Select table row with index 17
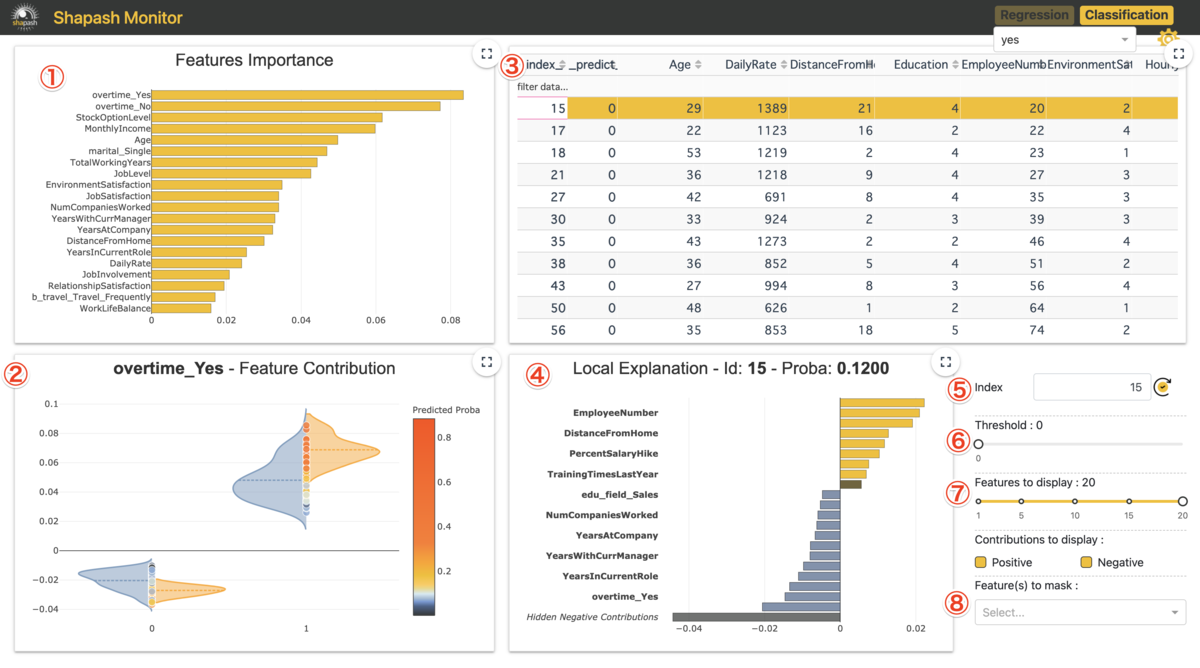 (847, 130)
